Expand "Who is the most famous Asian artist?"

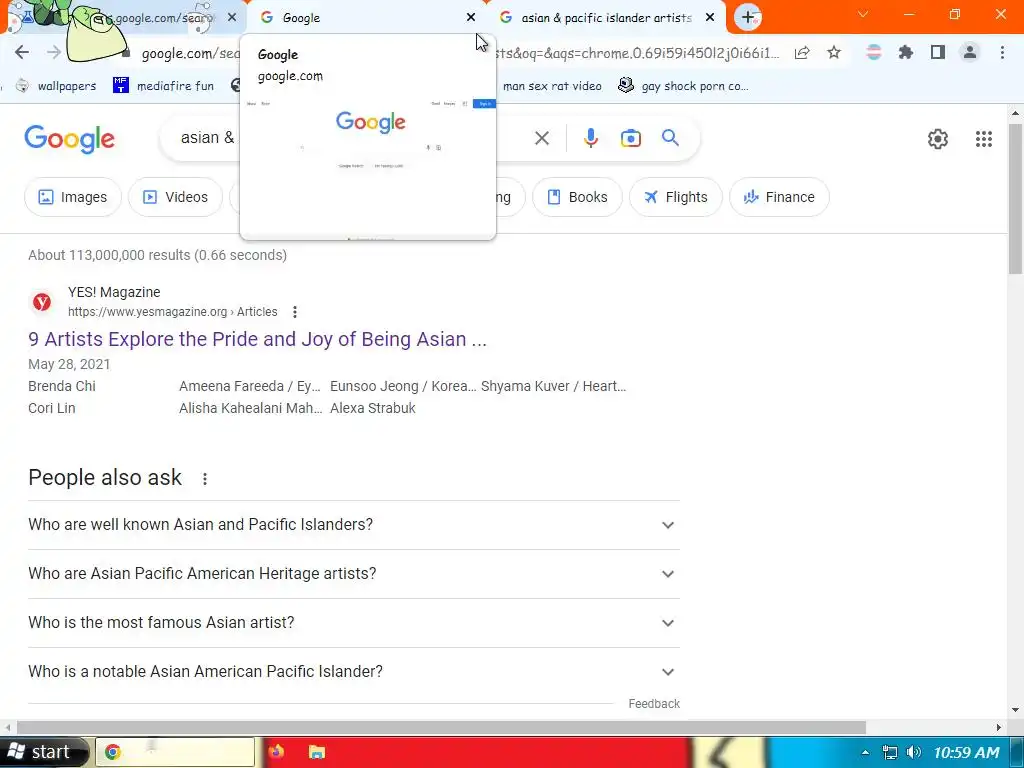click(353, 623)
